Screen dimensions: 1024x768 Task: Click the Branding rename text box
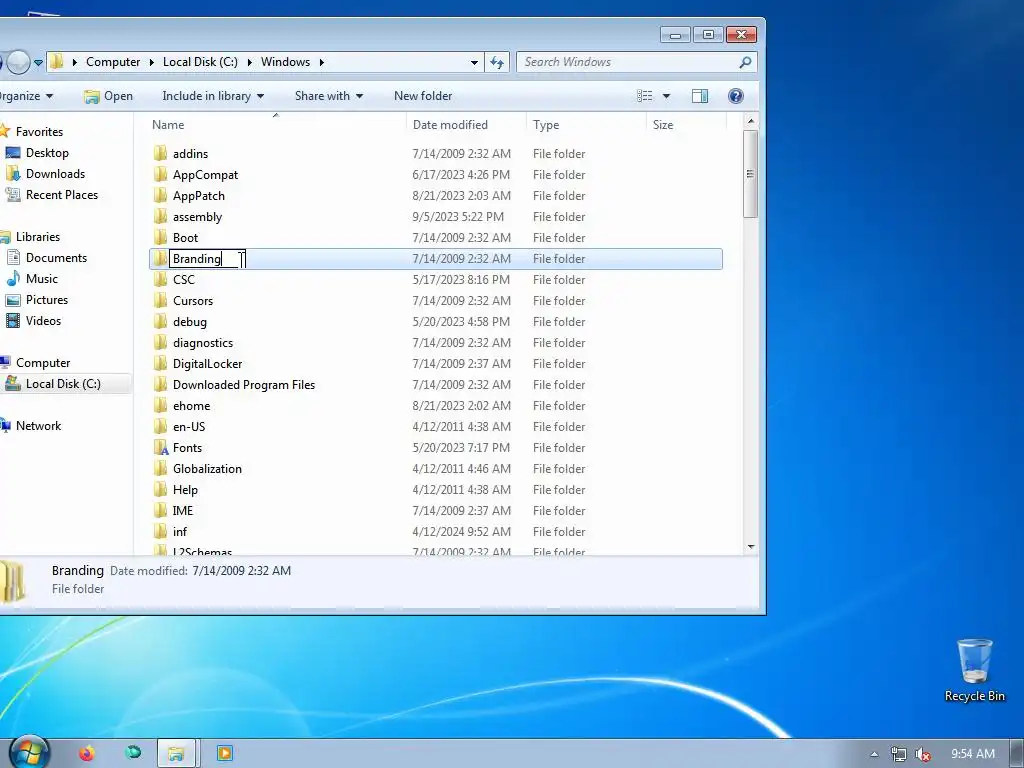[207, 259]
